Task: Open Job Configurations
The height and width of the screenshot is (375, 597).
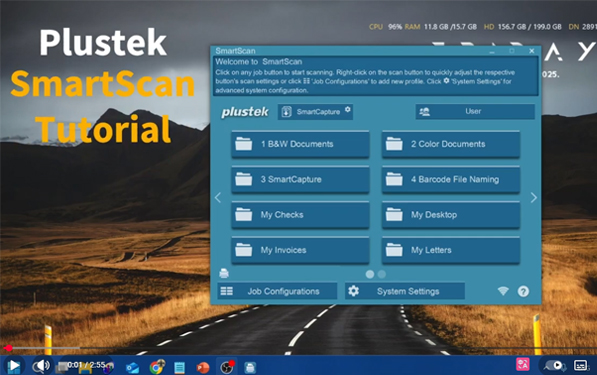Action: [x=277, y=291]
